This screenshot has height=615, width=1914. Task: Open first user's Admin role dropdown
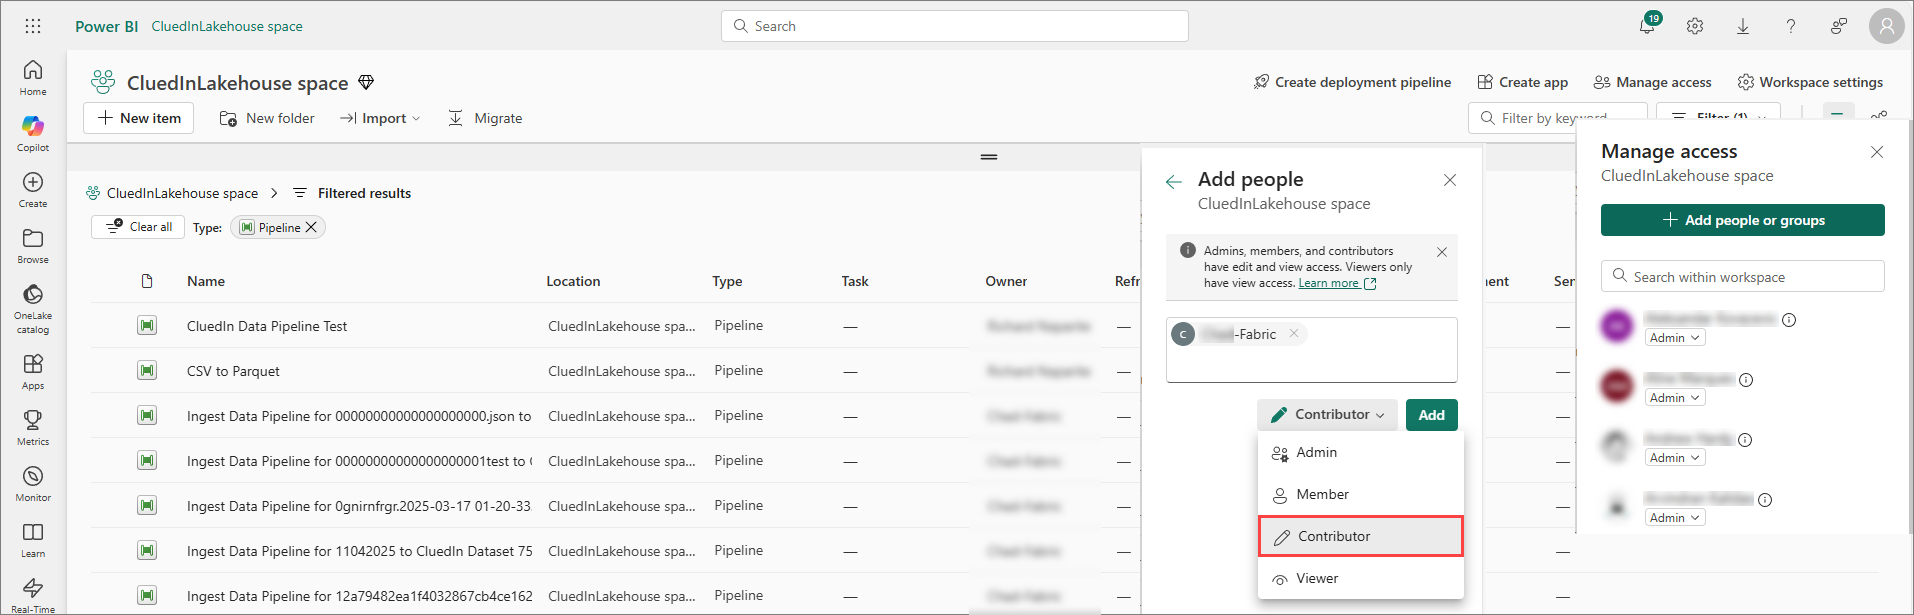coord(1675,338)
